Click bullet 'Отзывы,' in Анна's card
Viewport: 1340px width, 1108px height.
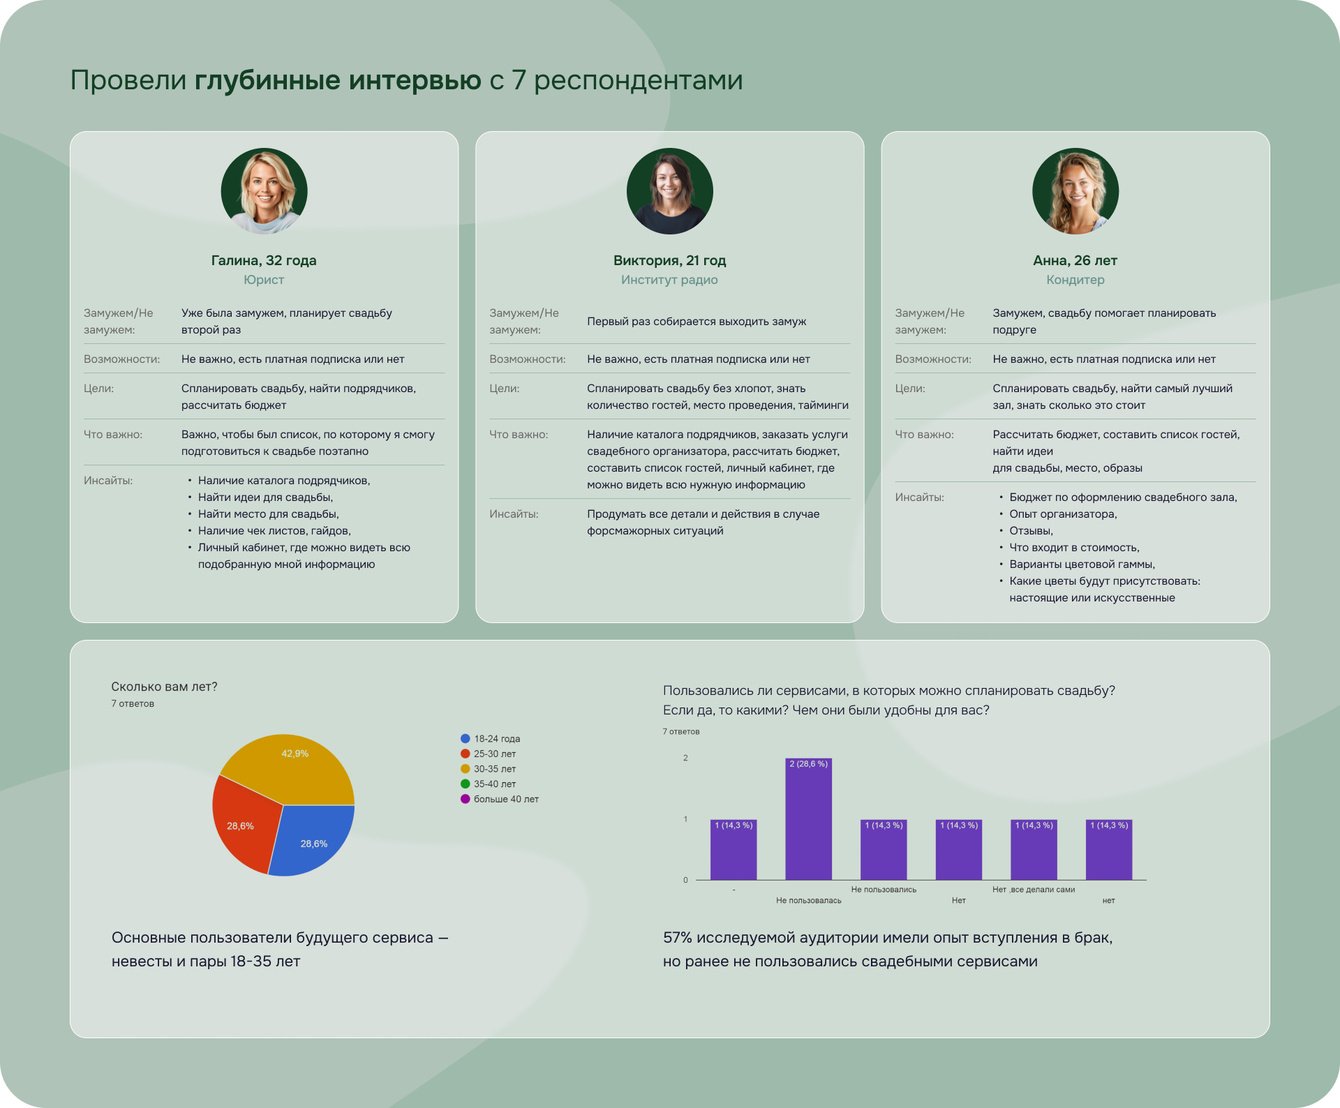tap(1031, 531)
